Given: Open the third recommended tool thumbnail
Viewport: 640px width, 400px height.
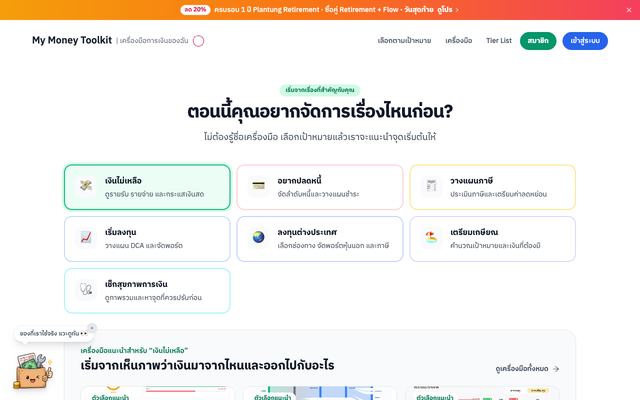Looking at the screenshot, I should click(x=482, y=393).
